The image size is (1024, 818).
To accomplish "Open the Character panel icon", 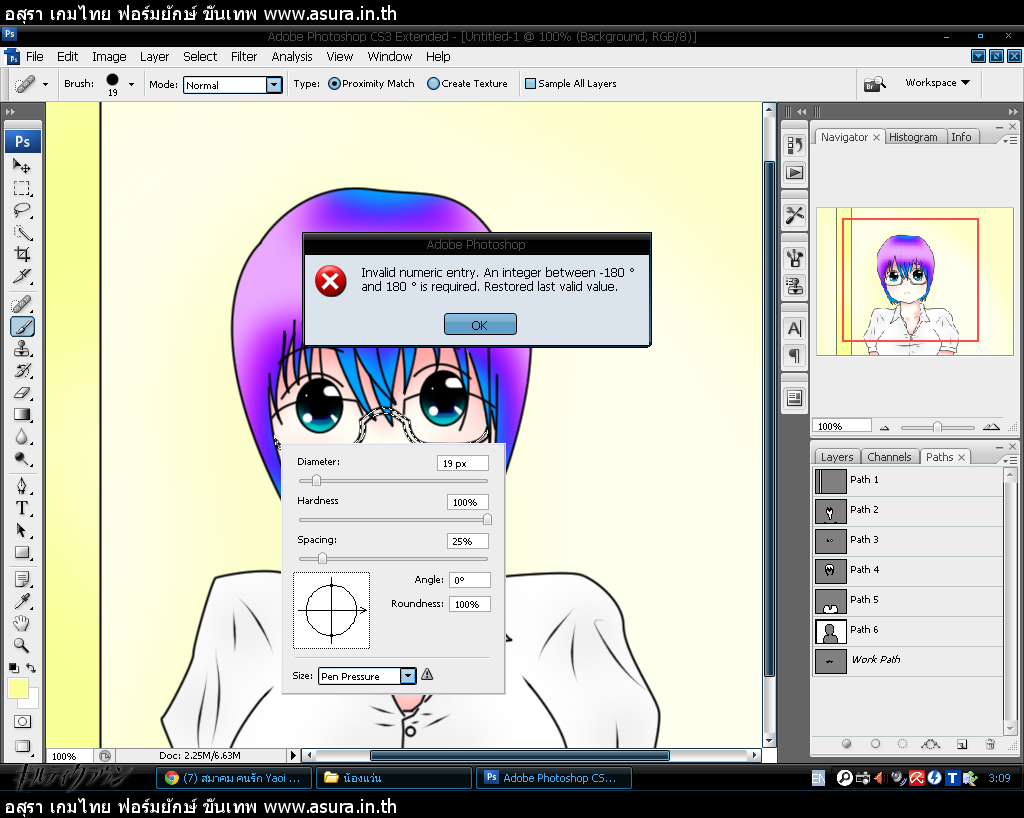I will pos(794,328).
